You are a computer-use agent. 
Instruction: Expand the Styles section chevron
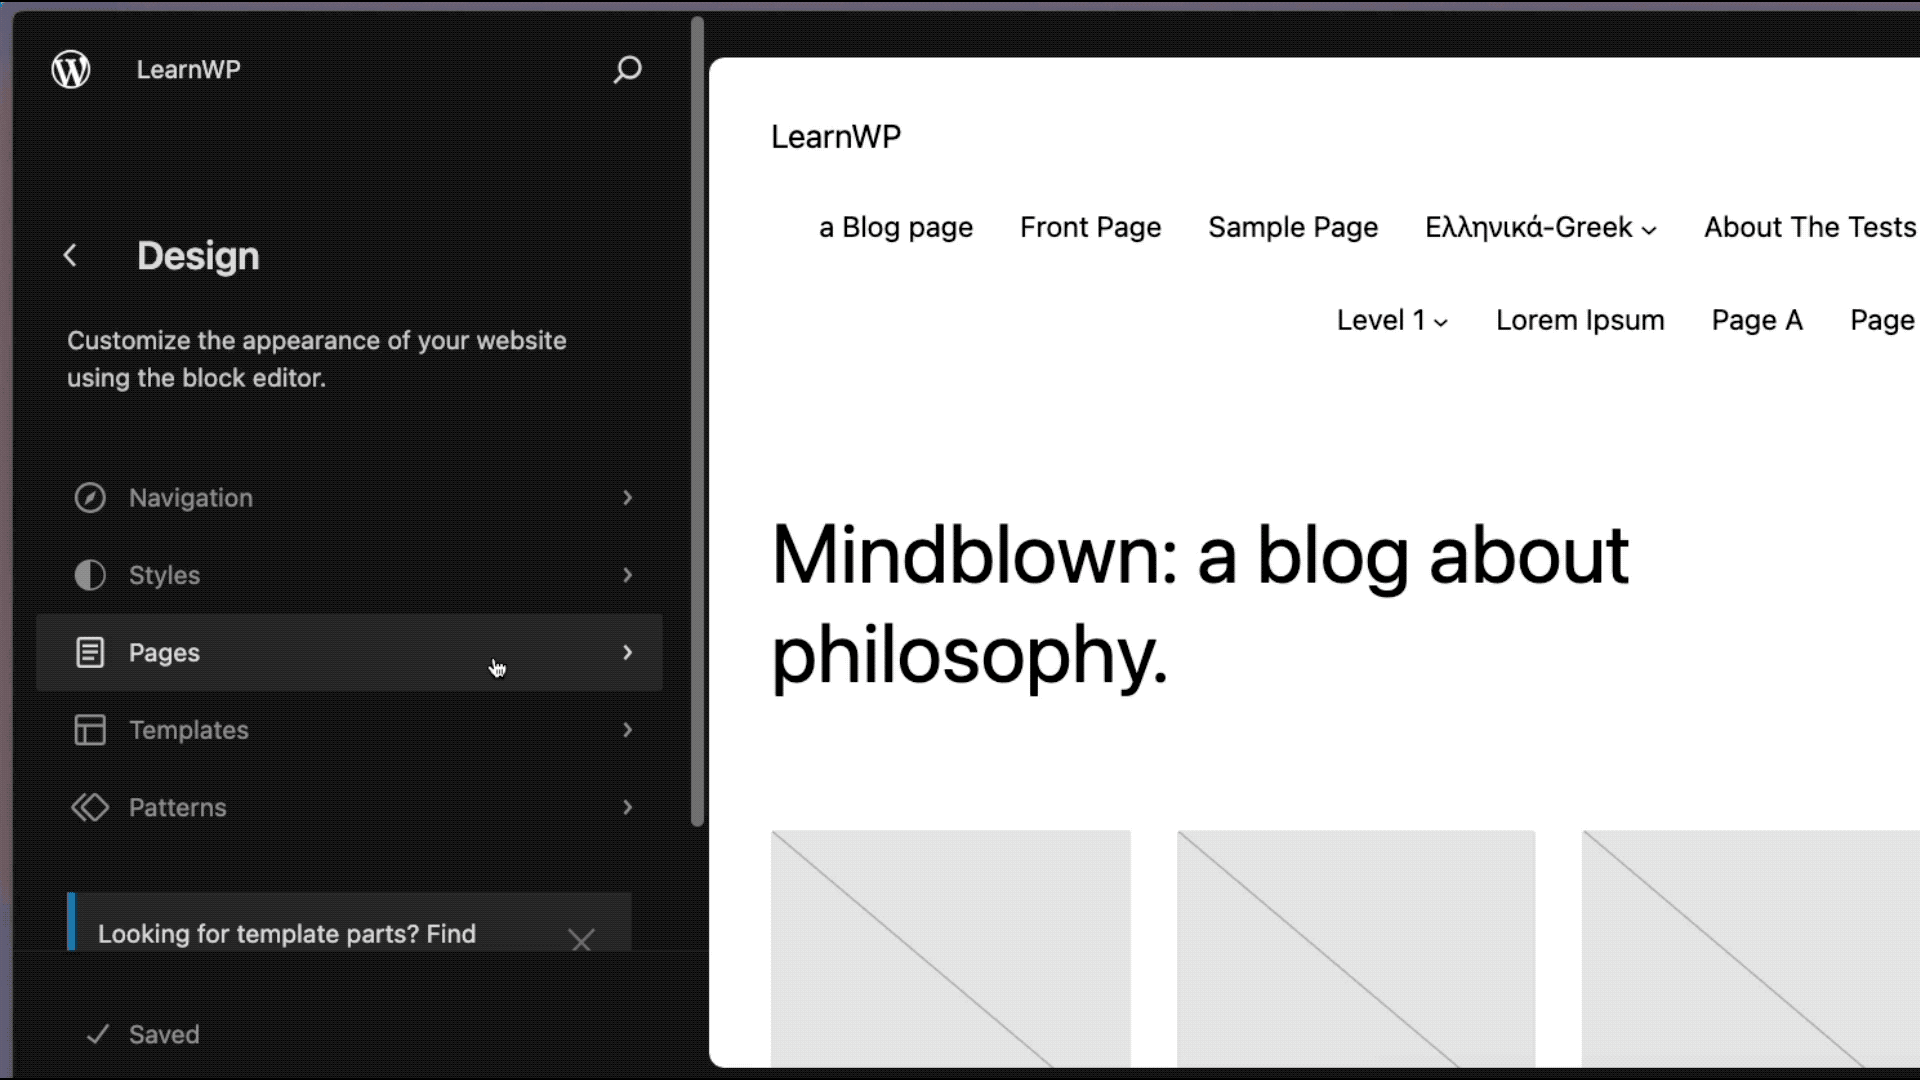point(627,575)
